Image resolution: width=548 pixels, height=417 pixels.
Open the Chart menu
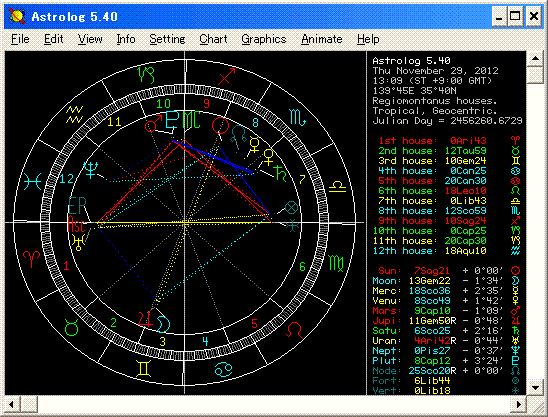tap(213, 39)
